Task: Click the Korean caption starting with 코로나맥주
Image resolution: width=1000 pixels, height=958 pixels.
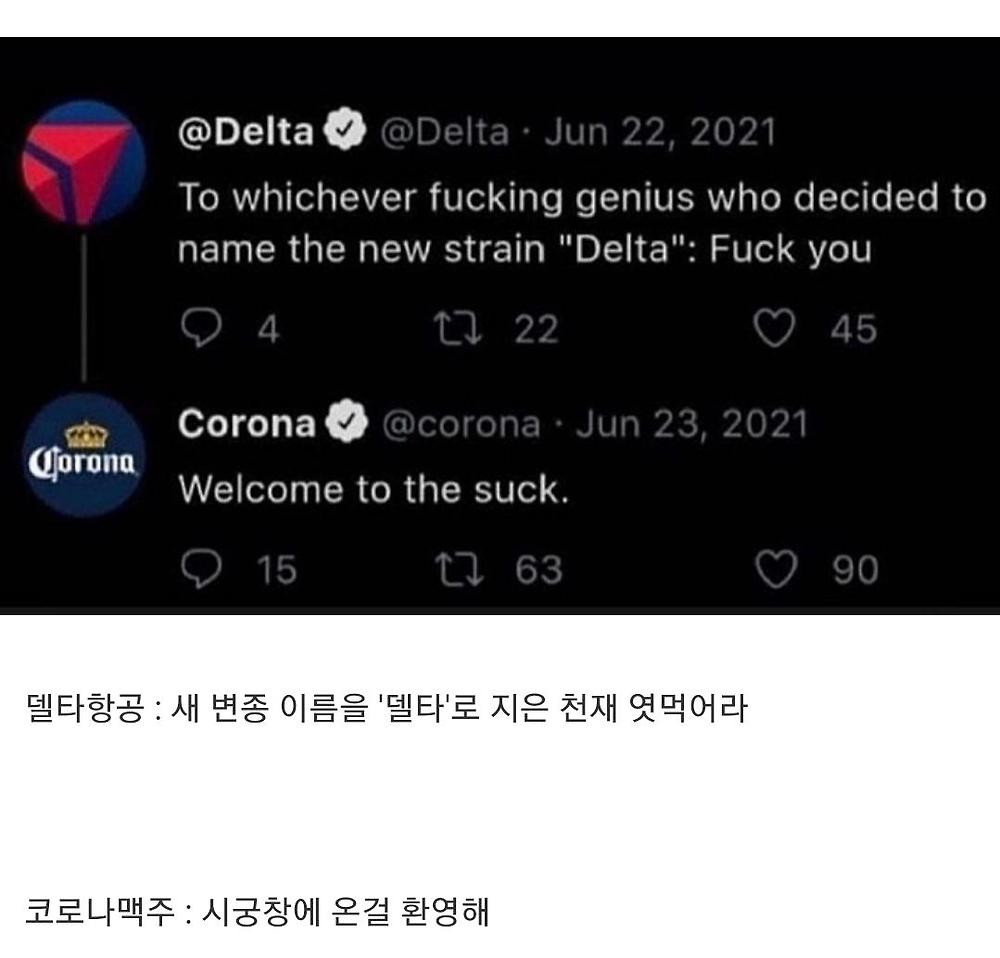Action: click(x=257, y=911)
